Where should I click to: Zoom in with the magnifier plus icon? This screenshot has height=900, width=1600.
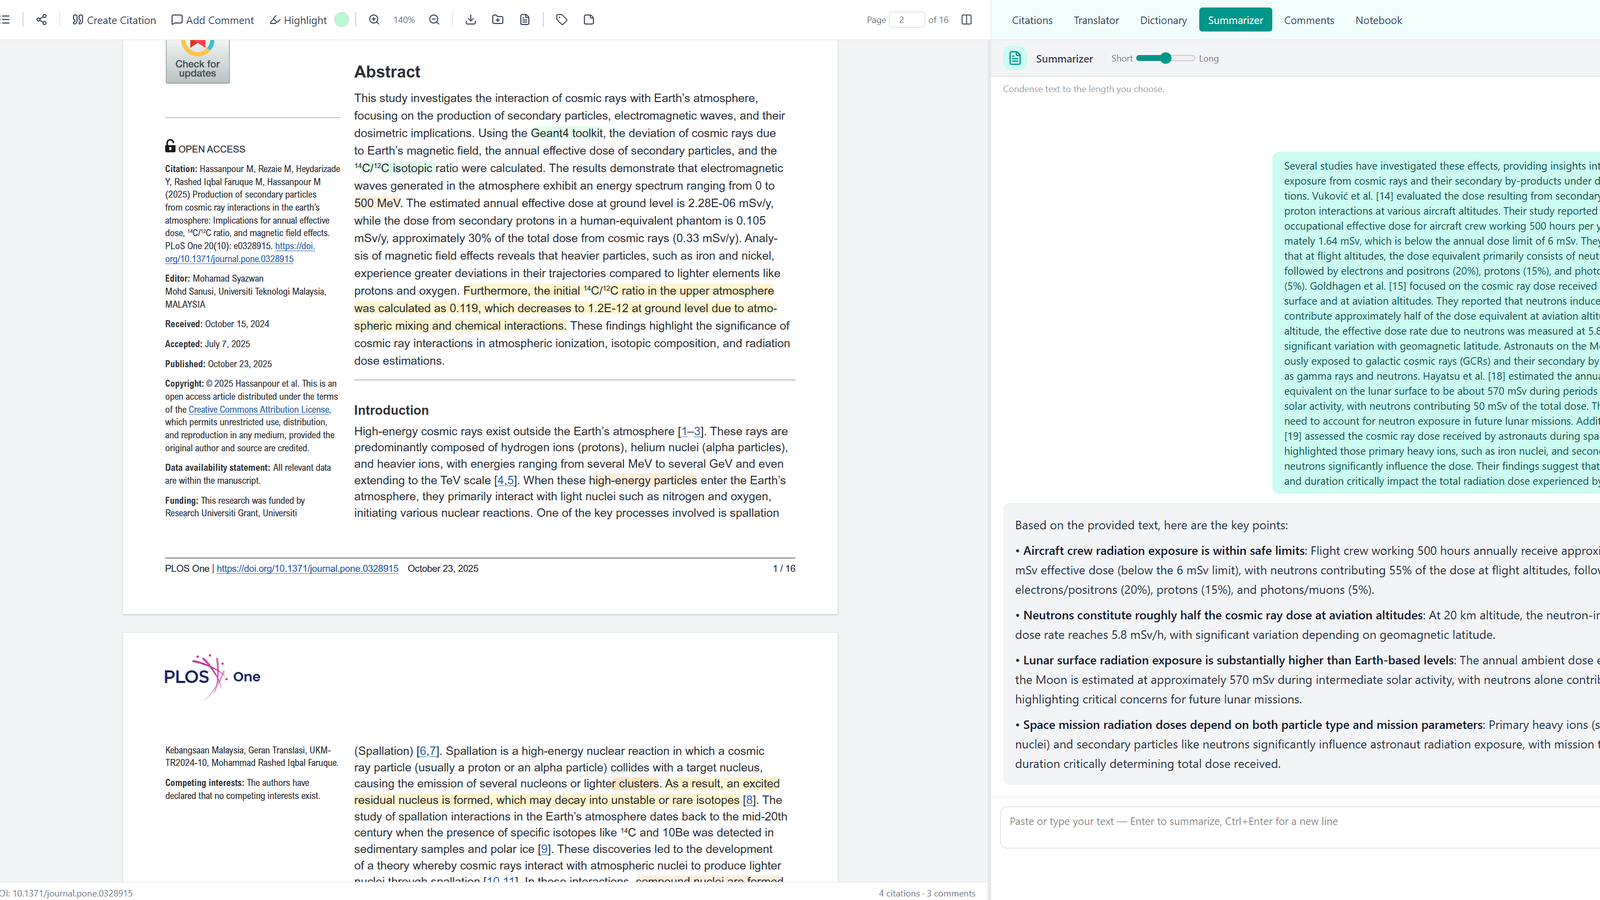click(x=374, y=19)
